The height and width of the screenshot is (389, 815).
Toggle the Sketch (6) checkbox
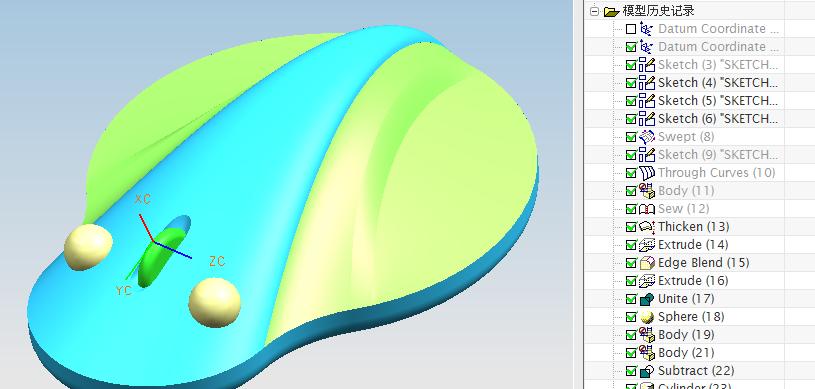tap(631, 119)
